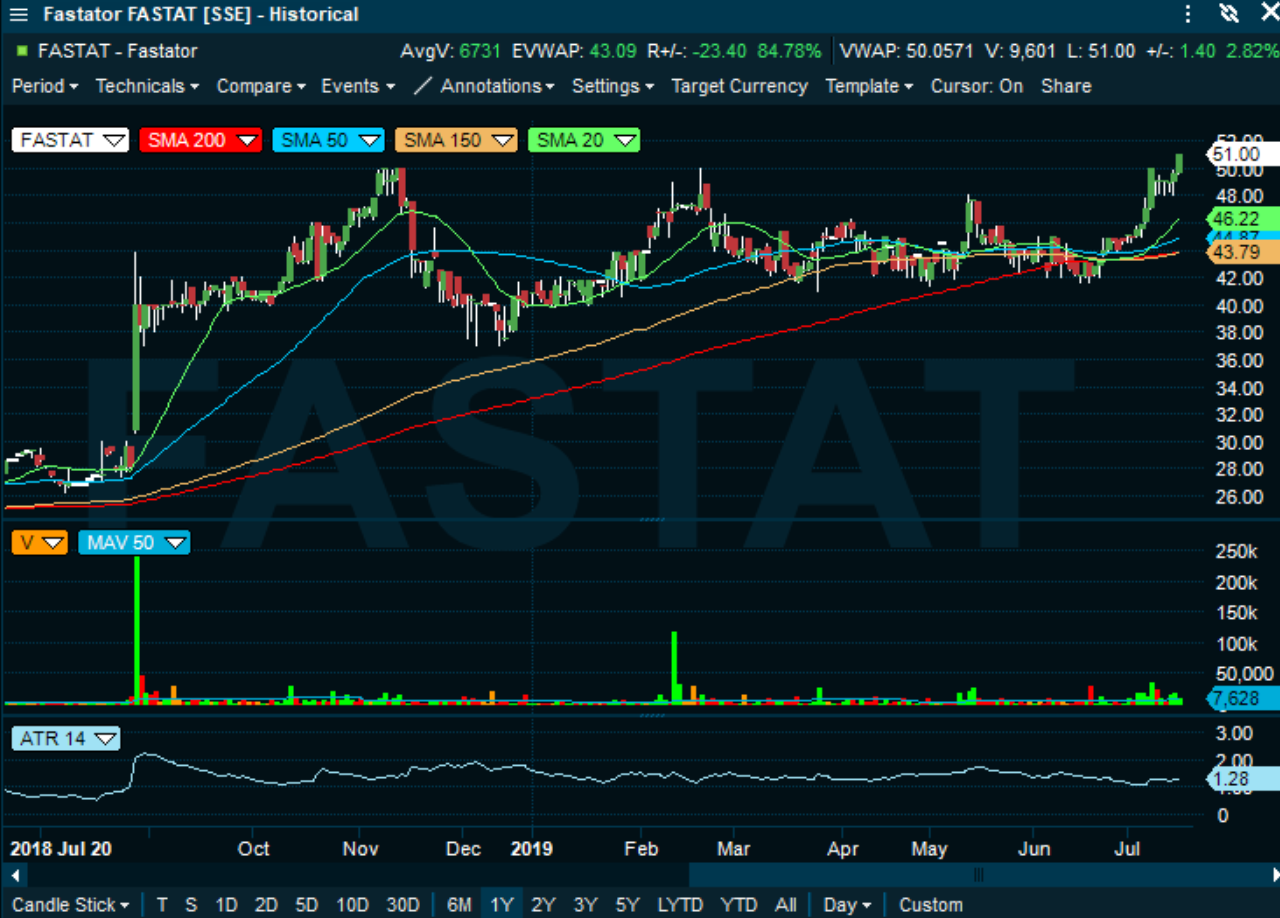
Task: Click the green square next to FASTAT - Fastator
Action: pyautogui.click(x=22, y=51)
